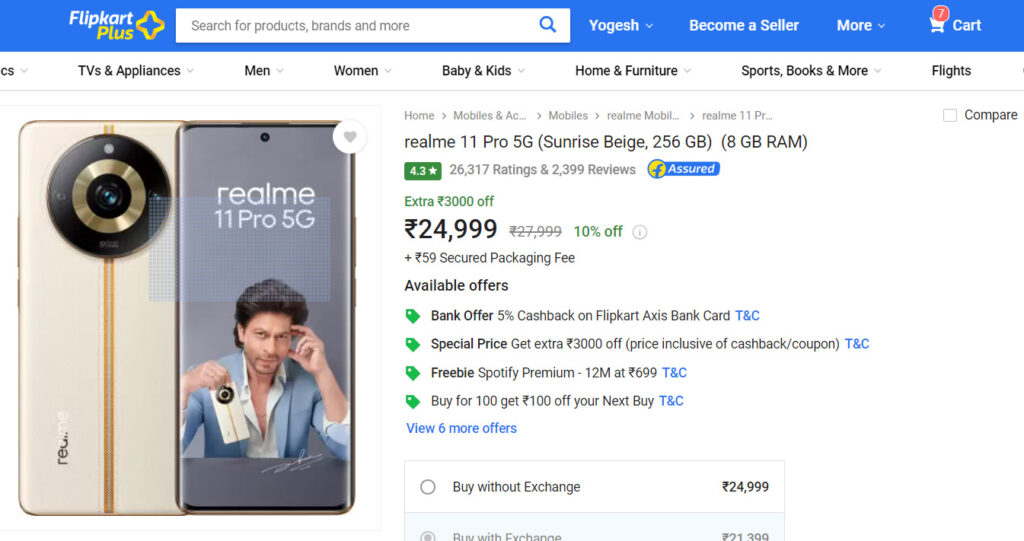
Task: Expand Sports, Books & More category menu
Action: [811, 71]
